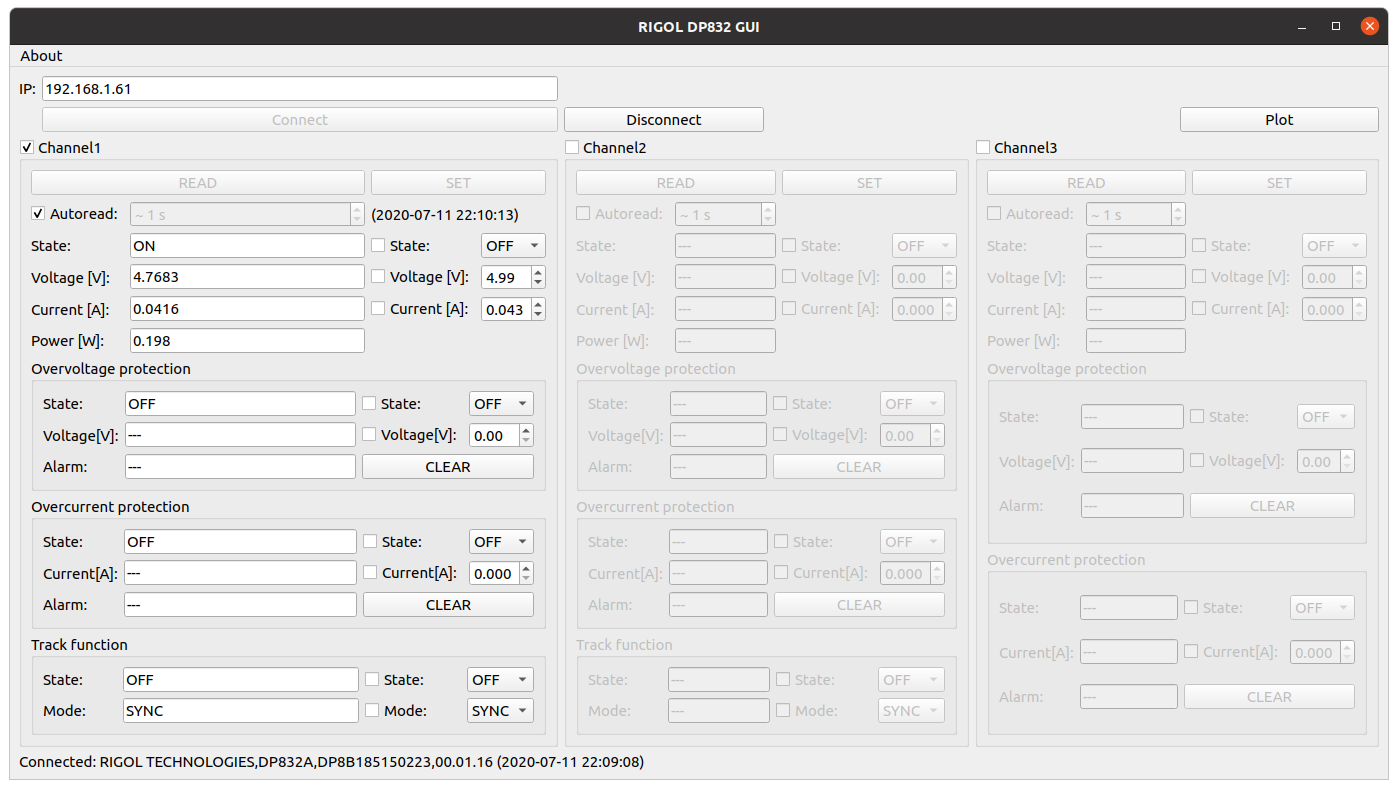
Task: Click Channel1 Power readout 0.198
Action: [x=247, y=341]
